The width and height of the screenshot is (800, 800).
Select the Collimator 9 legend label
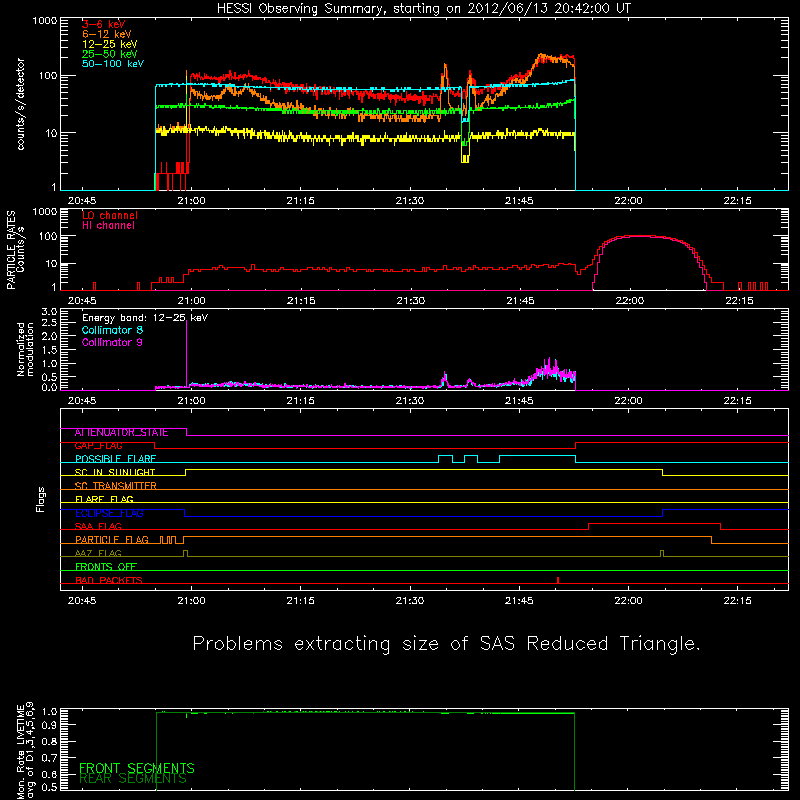tap(112, 342)
